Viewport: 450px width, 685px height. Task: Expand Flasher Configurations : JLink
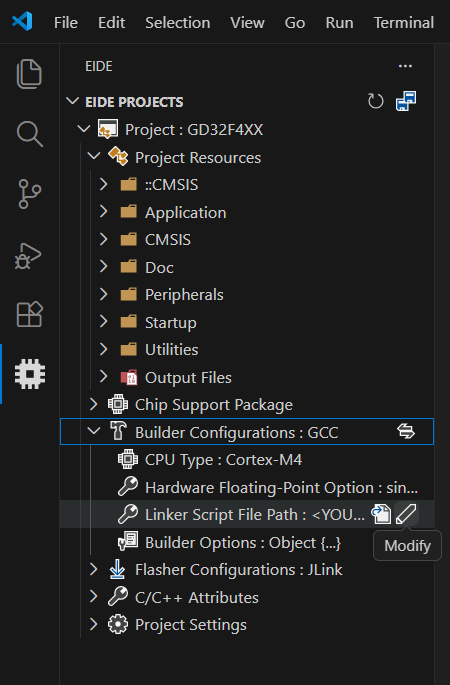(x=93, y=569)
